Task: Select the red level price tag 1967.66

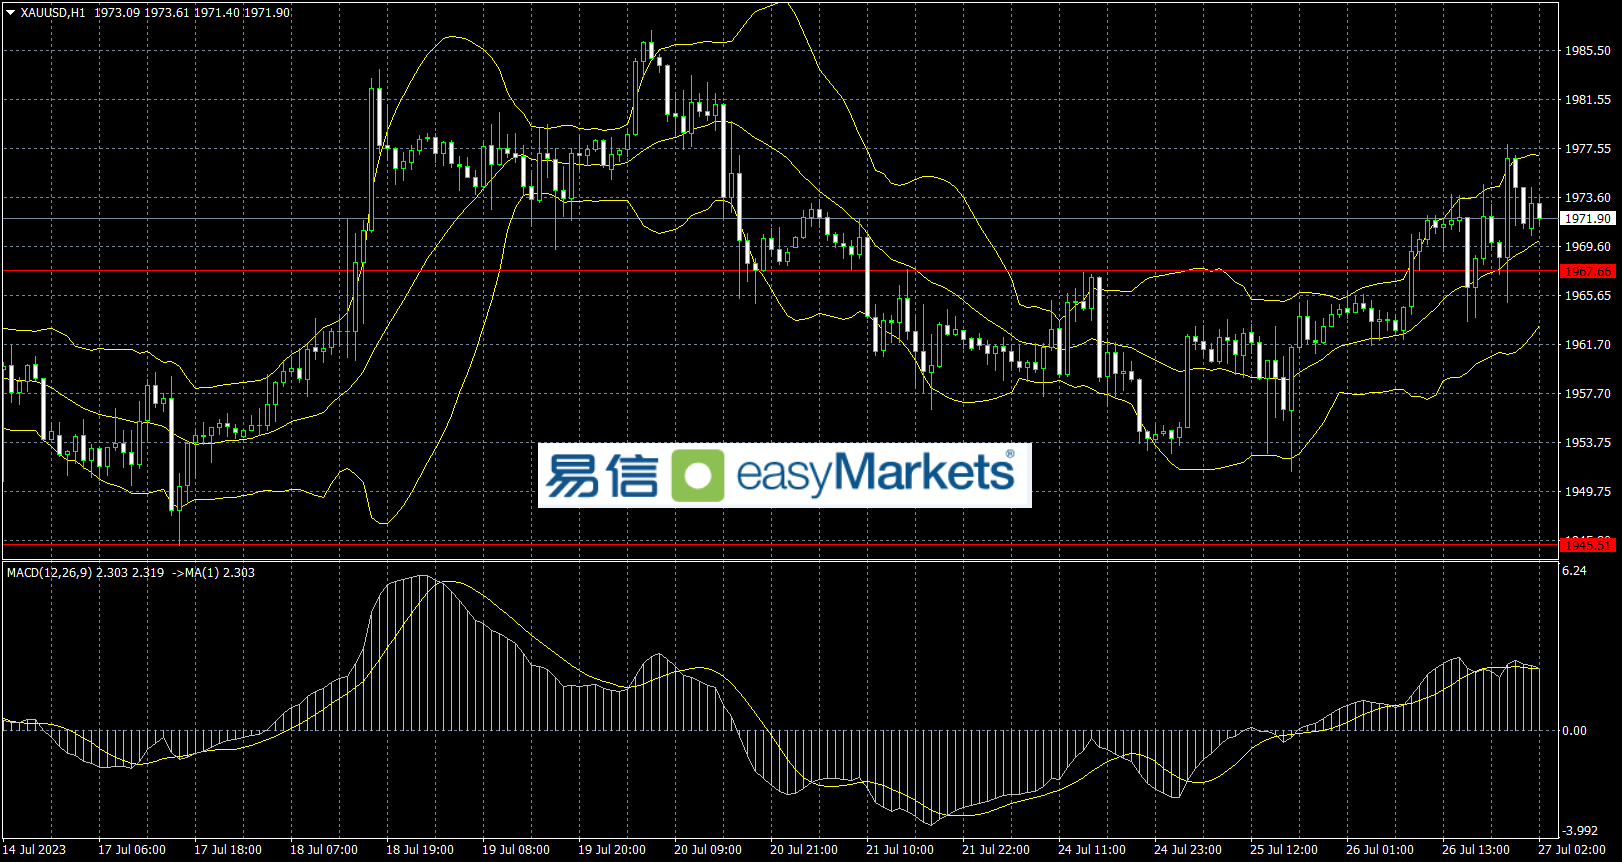Action: 1588,271
